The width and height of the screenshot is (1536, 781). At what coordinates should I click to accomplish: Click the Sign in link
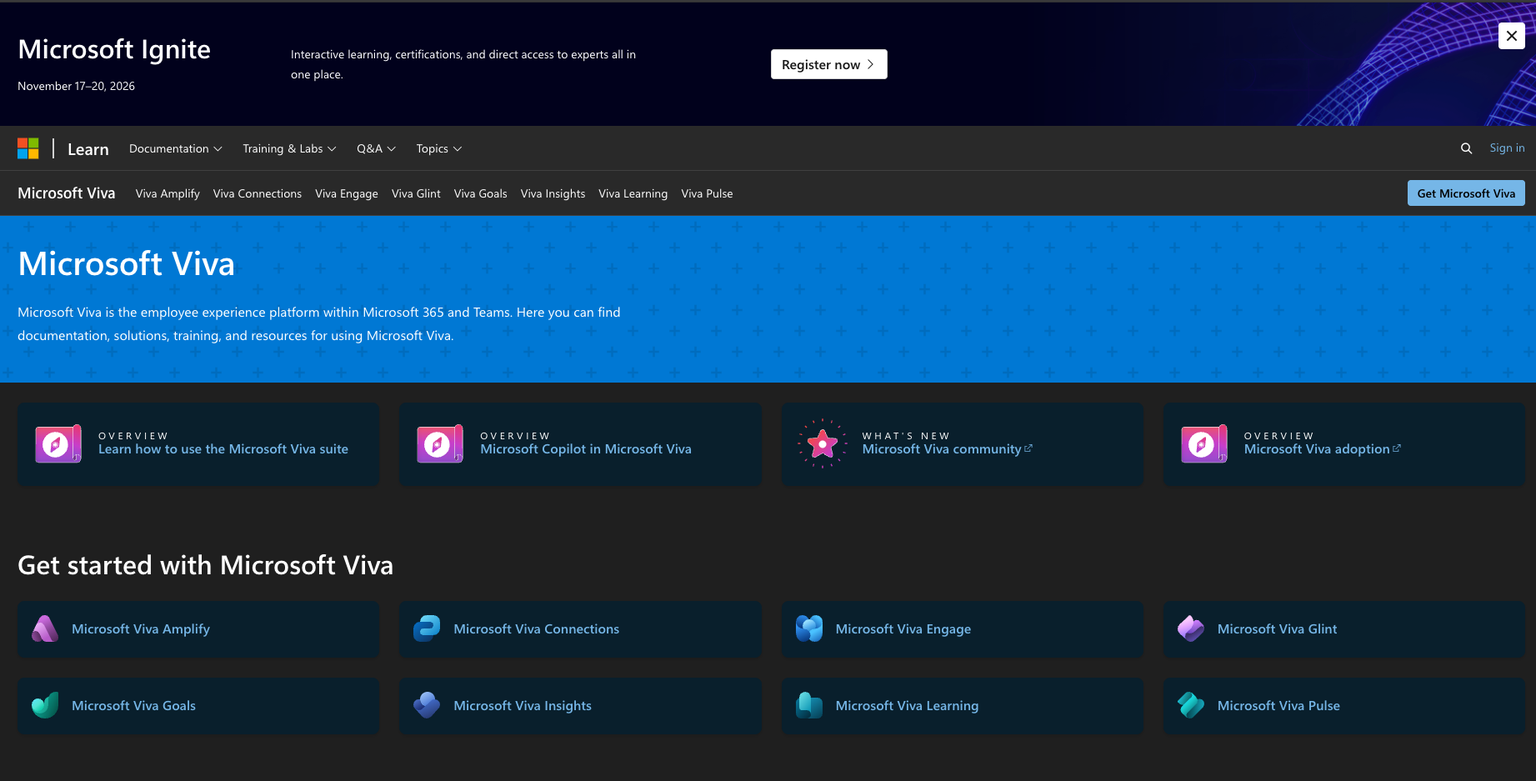[1507, 148]
